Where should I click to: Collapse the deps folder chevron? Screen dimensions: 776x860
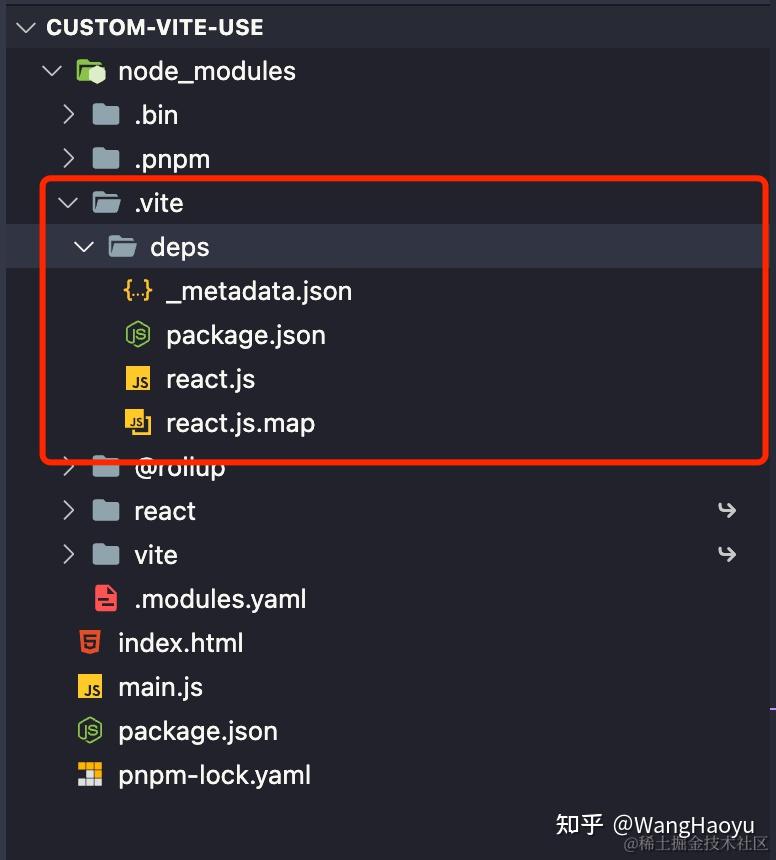[x=84, y=247]
